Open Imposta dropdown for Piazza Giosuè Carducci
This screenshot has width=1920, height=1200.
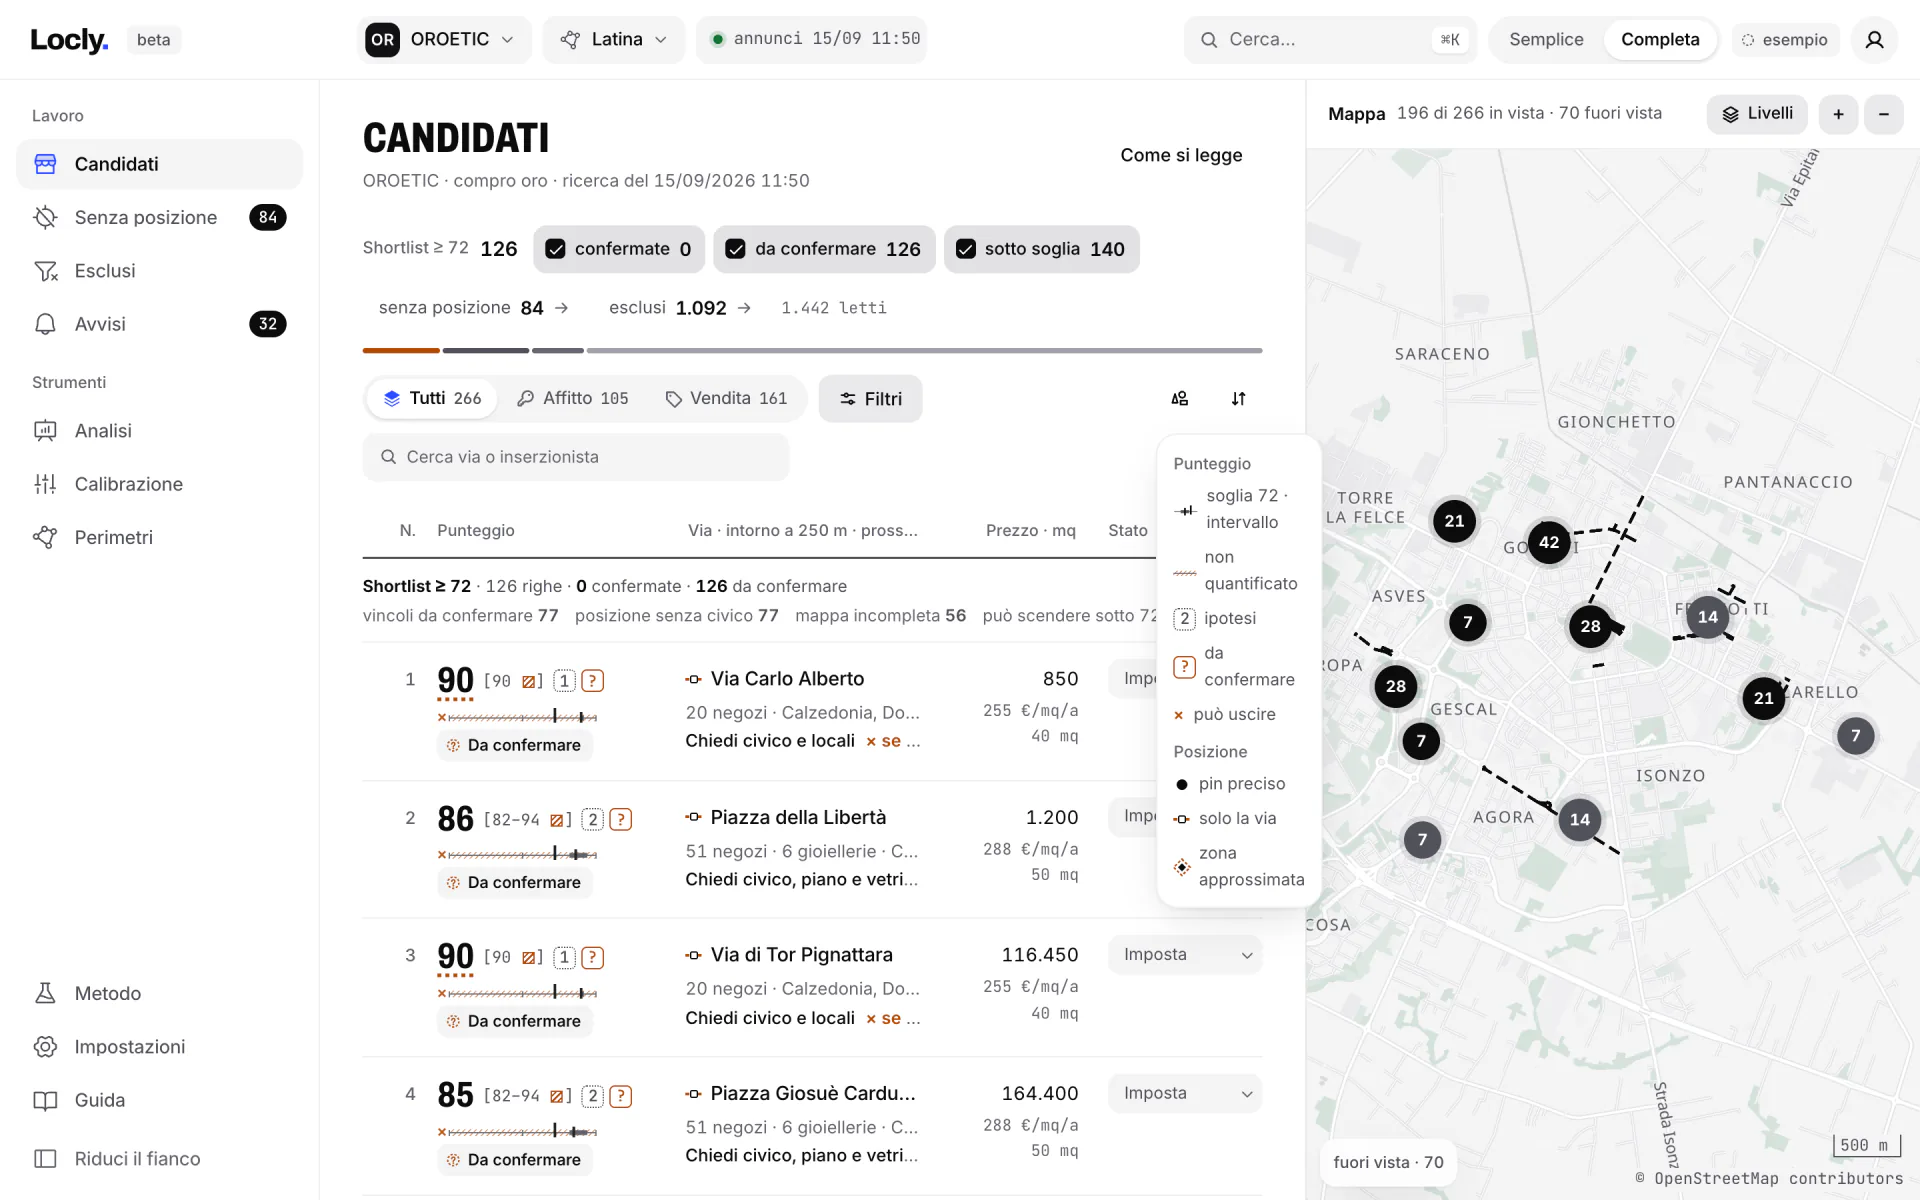click(x=1185, y=1093)
